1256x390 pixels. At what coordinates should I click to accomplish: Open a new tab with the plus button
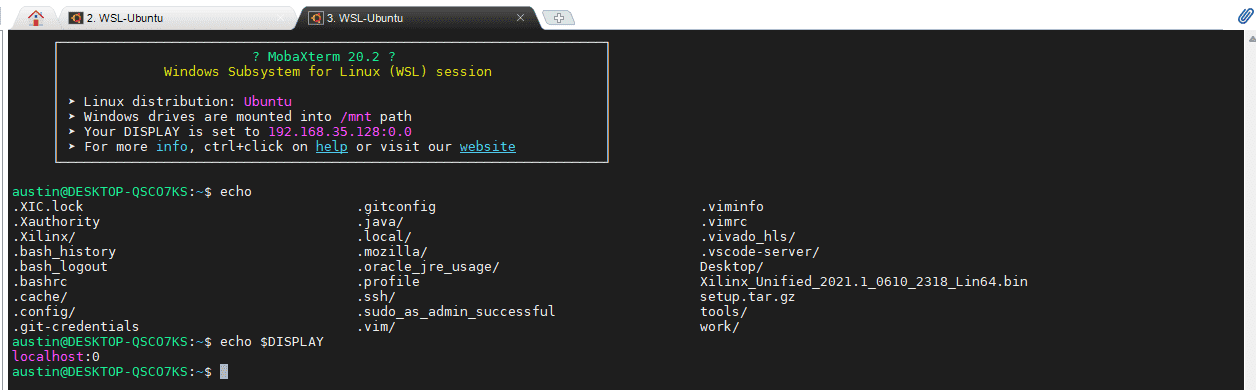pos(559,17)
